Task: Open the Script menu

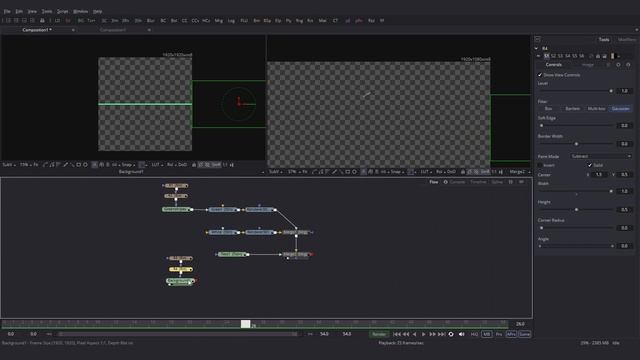Action: tap(62, 11)
